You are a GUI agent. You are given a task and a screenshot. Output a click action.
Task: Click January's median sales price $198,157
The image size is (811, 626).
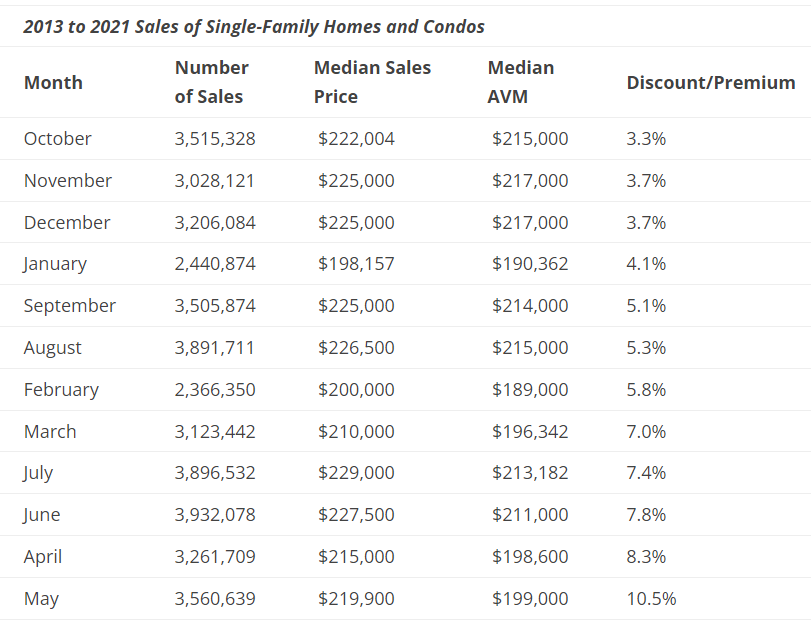pos(356,264)
